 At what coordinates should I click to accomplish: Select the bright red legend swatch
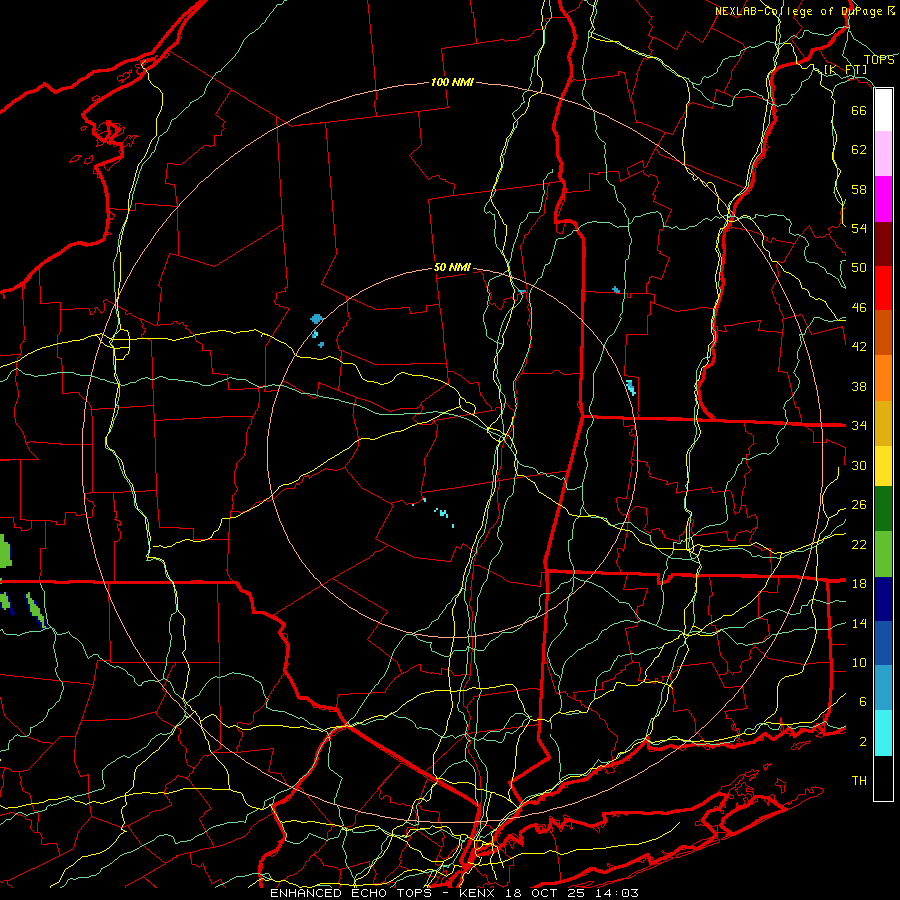(883, 288)
